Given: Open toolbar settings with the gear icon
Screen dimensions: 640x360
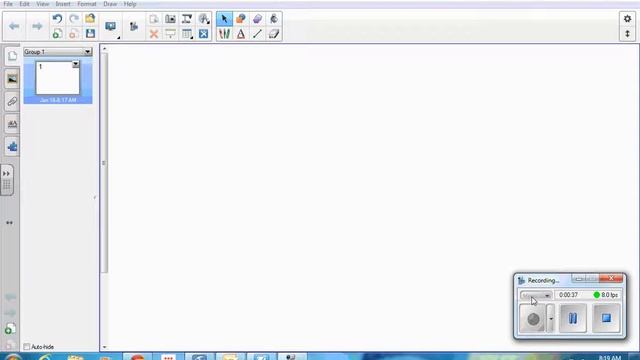Looking at the screenshot, I should point(627,19).
